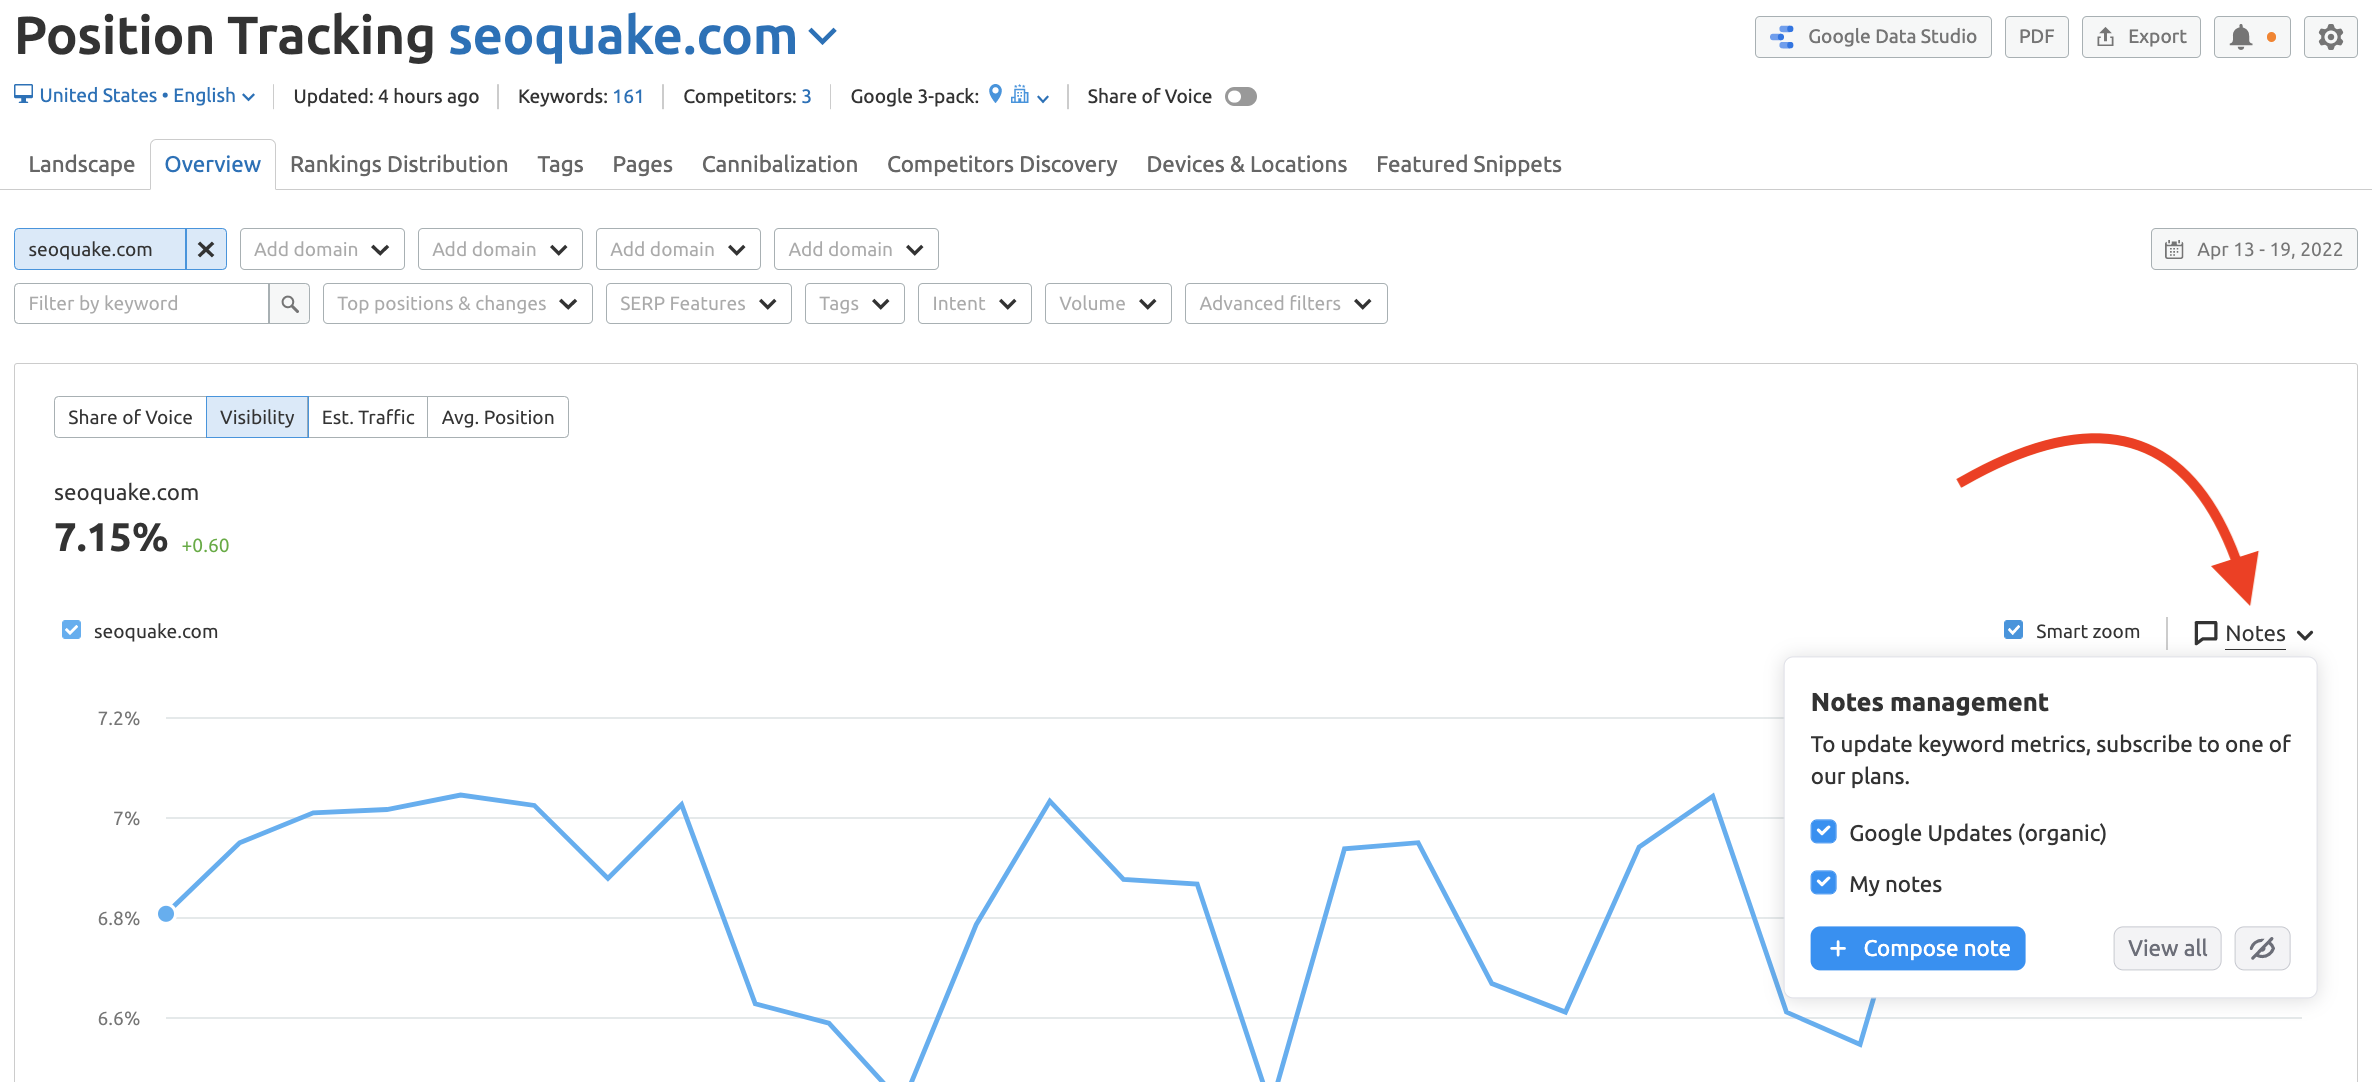Click the Export button
The image size is (2372, 1082).
(x=2141, y=37)
